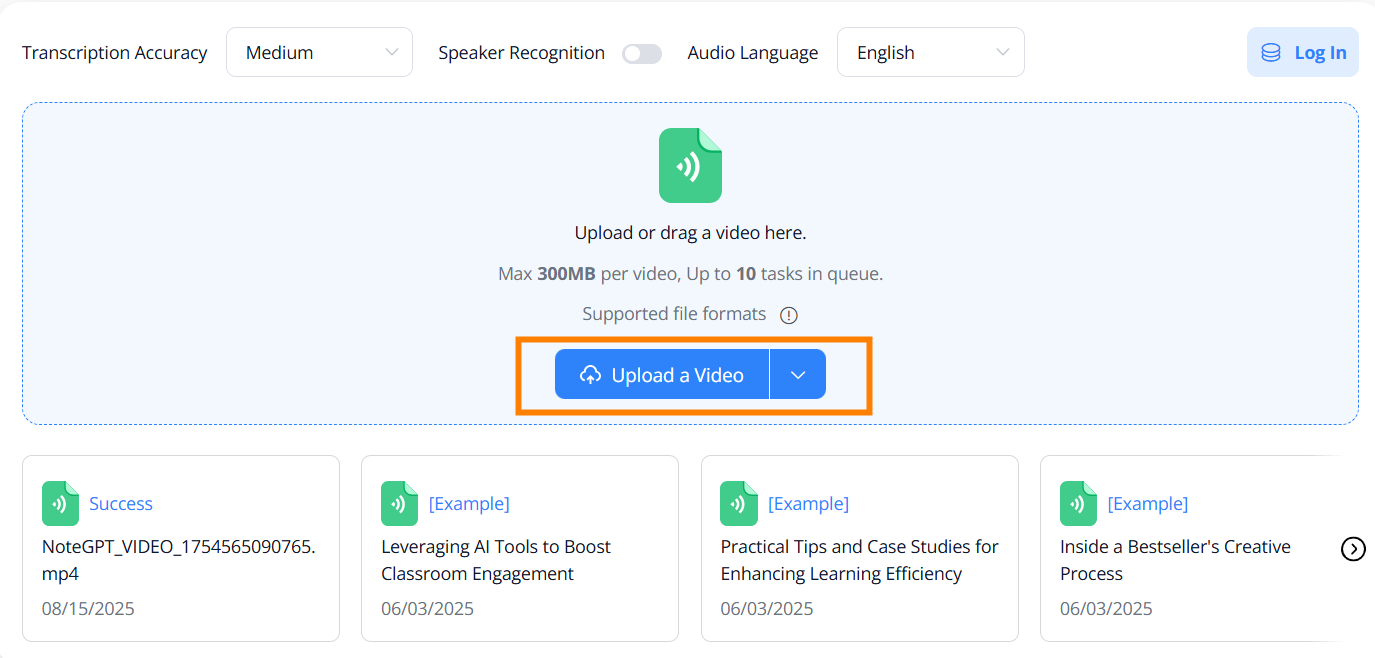
Task: Click the Upload a Video button
Action: coord(662,374)
